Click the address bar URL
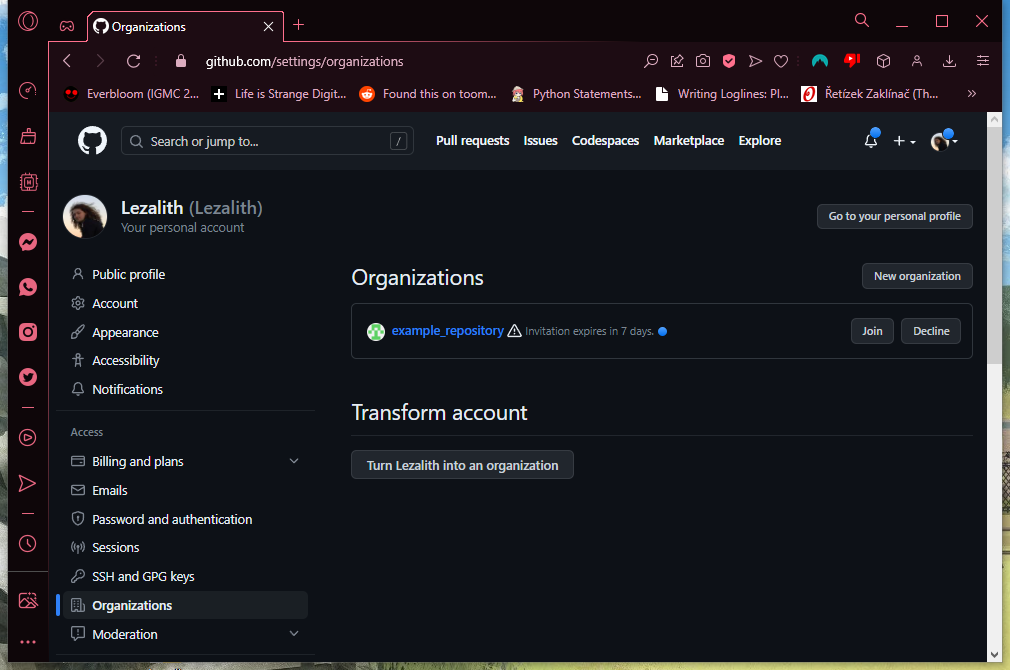 click(304, 61)
